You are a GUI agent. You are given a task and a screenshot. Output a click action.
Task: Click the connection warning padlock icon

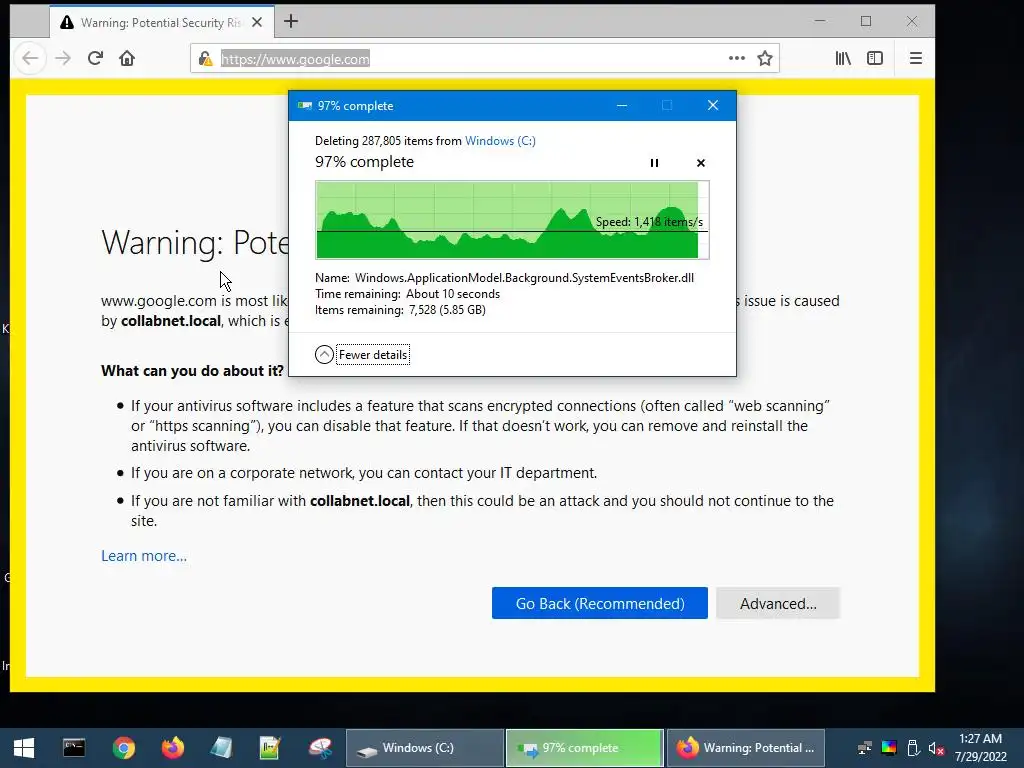point(205,59)
